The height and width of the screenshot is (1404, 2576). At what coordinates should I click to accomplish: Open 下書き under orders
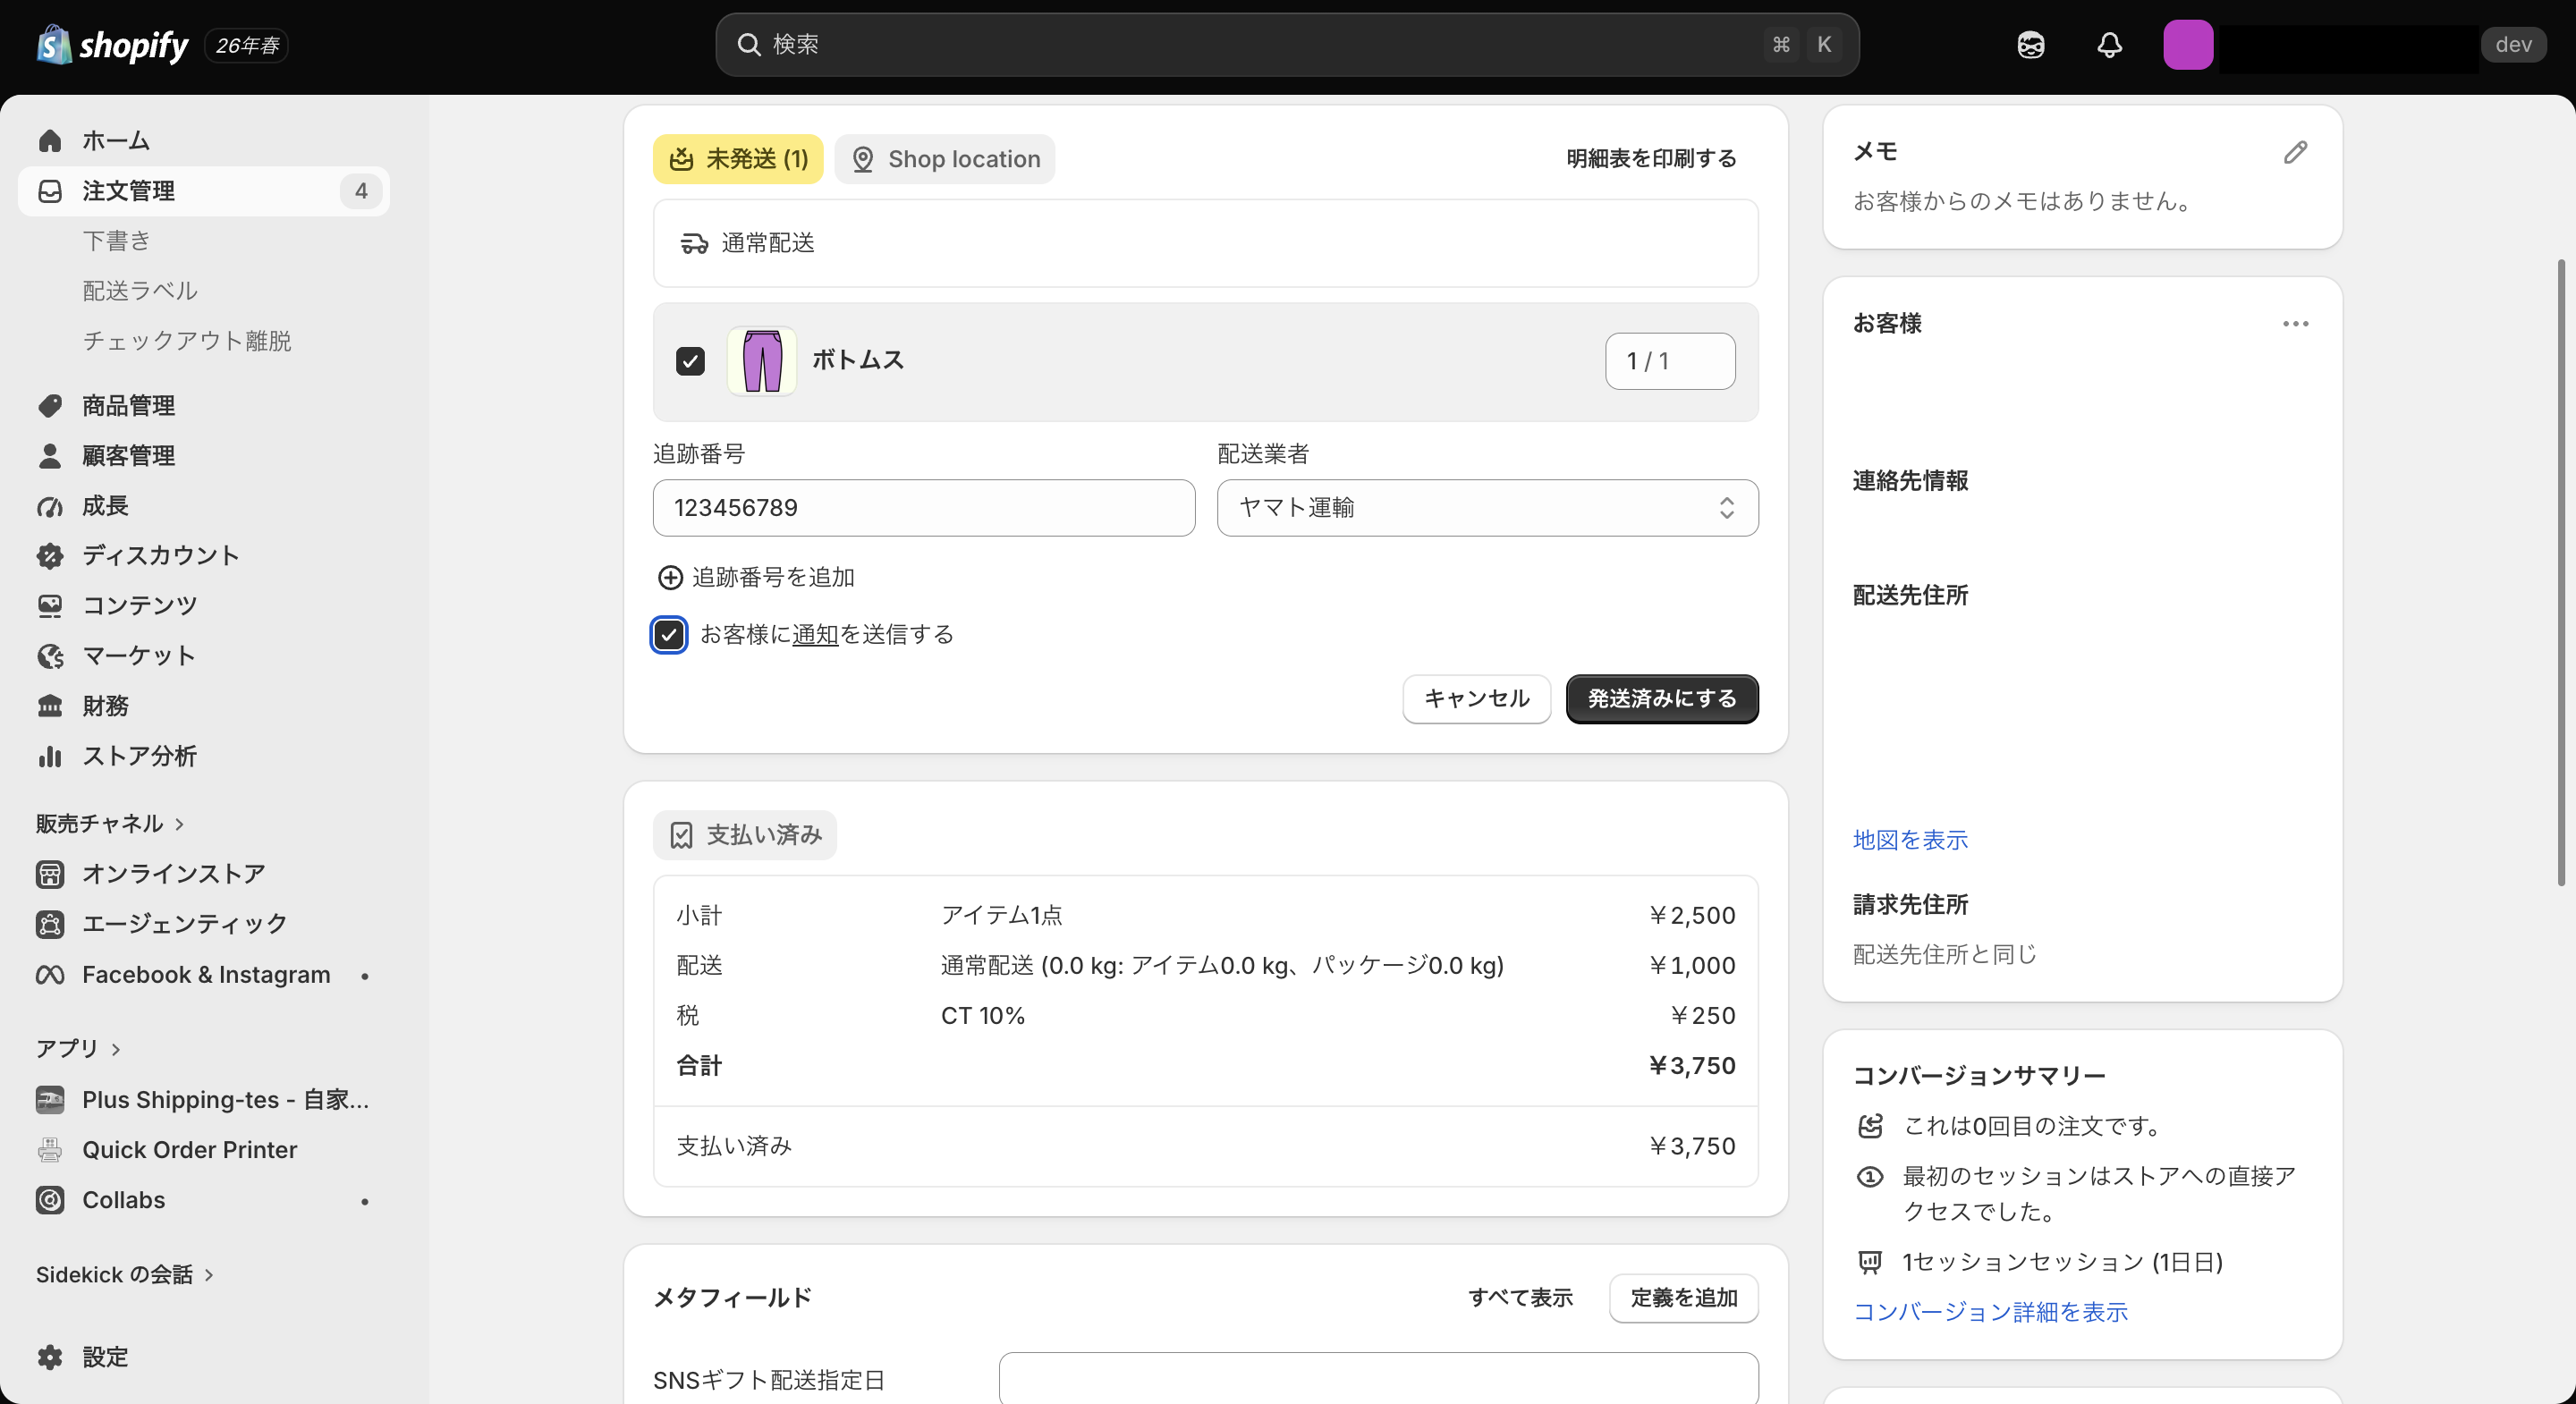[116, 241]
